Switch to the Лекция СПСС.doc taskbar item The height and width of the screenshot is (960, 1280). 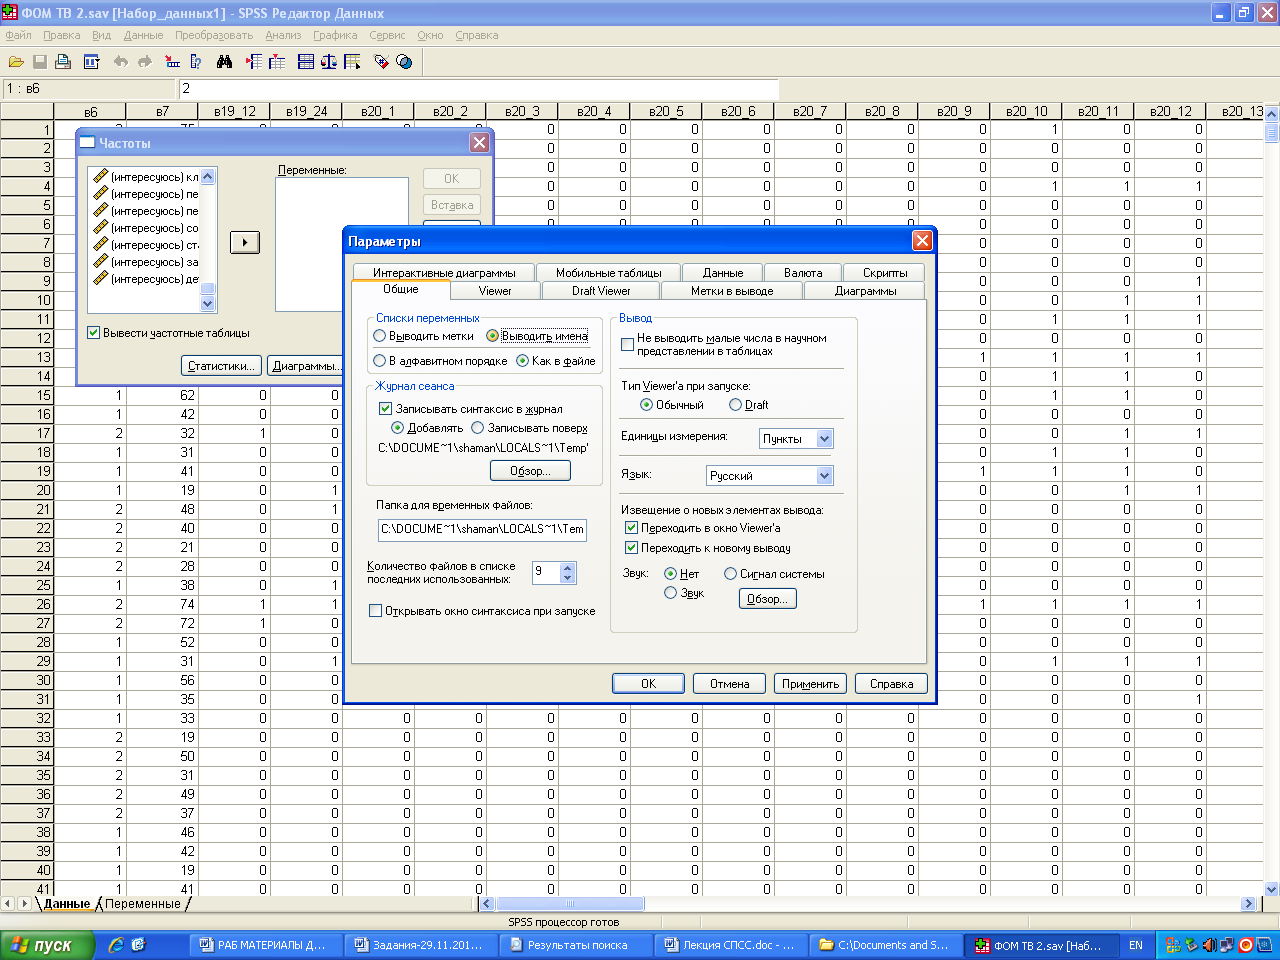tap(731, 945)
